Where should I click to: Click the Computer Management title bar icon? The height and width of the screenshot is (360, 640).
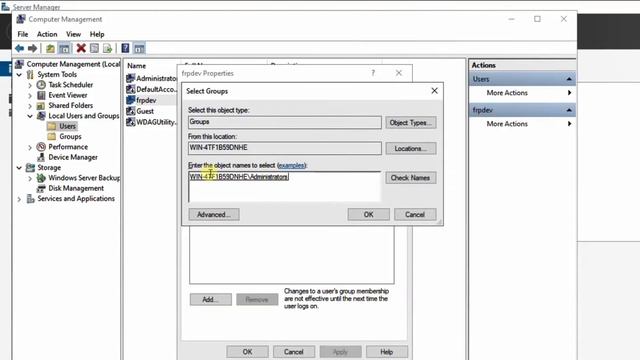coord(21,19)
